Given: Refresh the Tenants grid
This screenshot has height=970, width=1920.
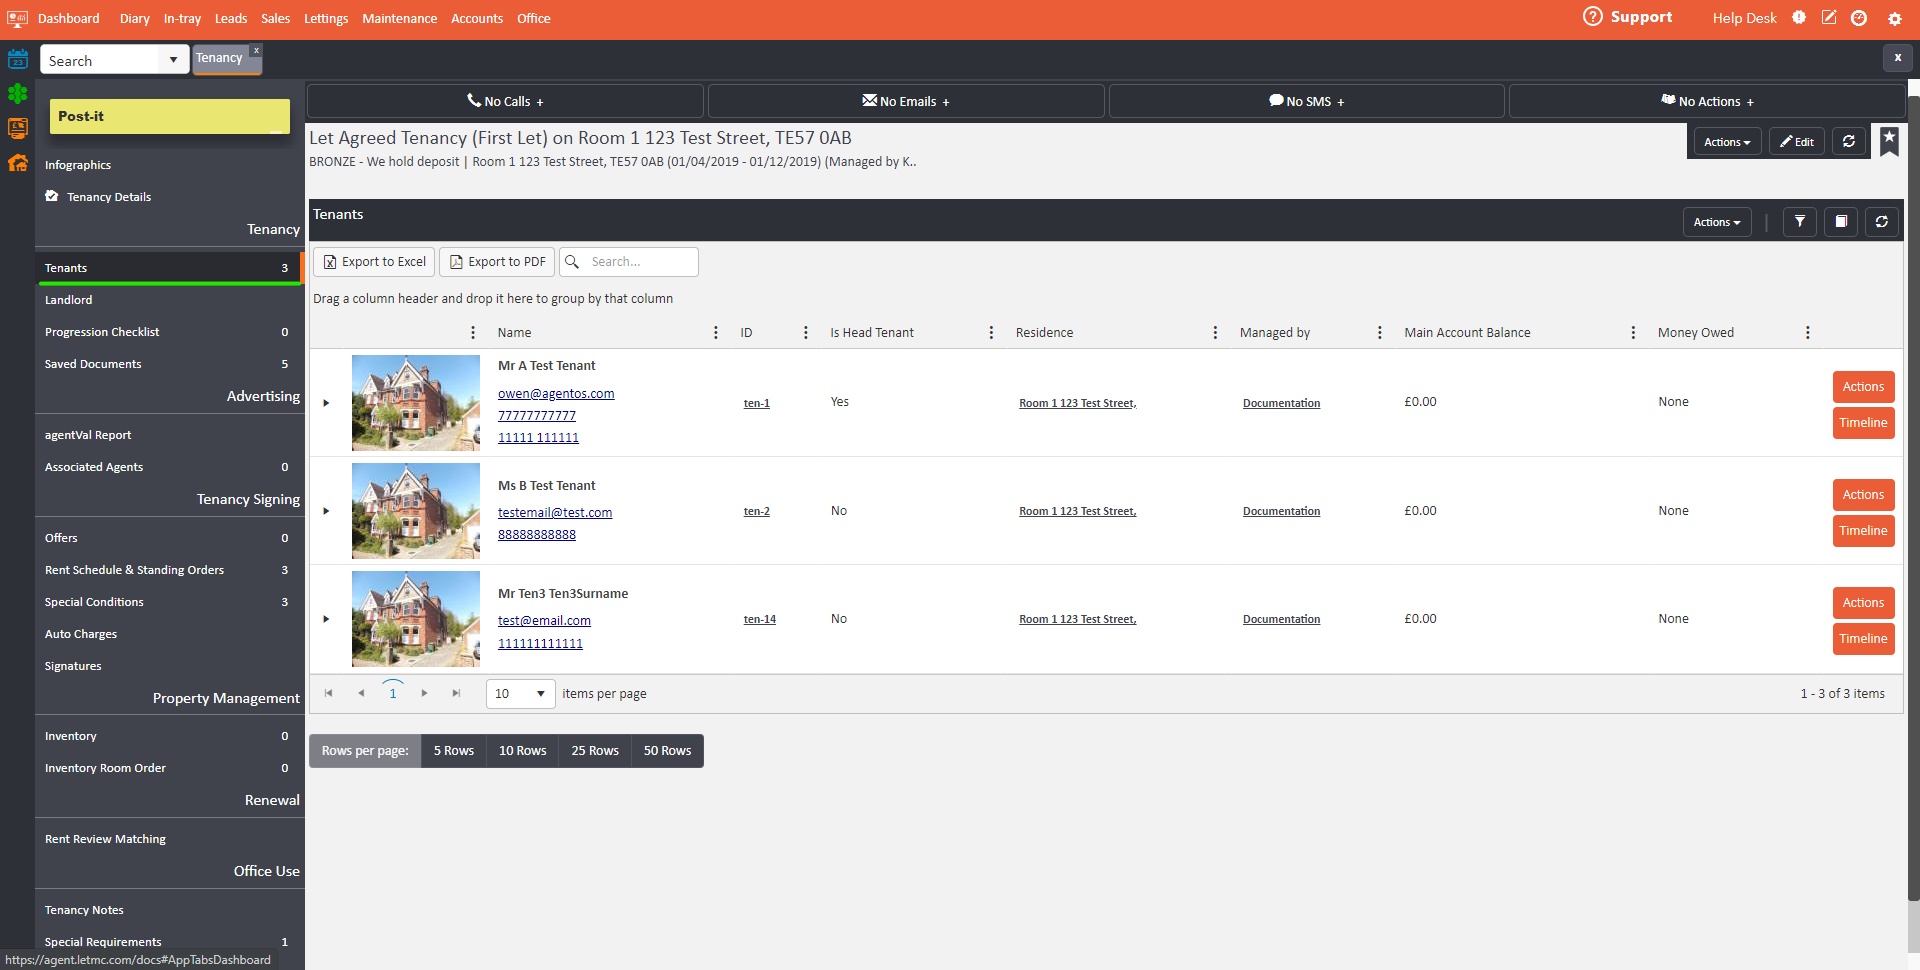Looking at the screenshot, I should click(x=1881, y=222).
